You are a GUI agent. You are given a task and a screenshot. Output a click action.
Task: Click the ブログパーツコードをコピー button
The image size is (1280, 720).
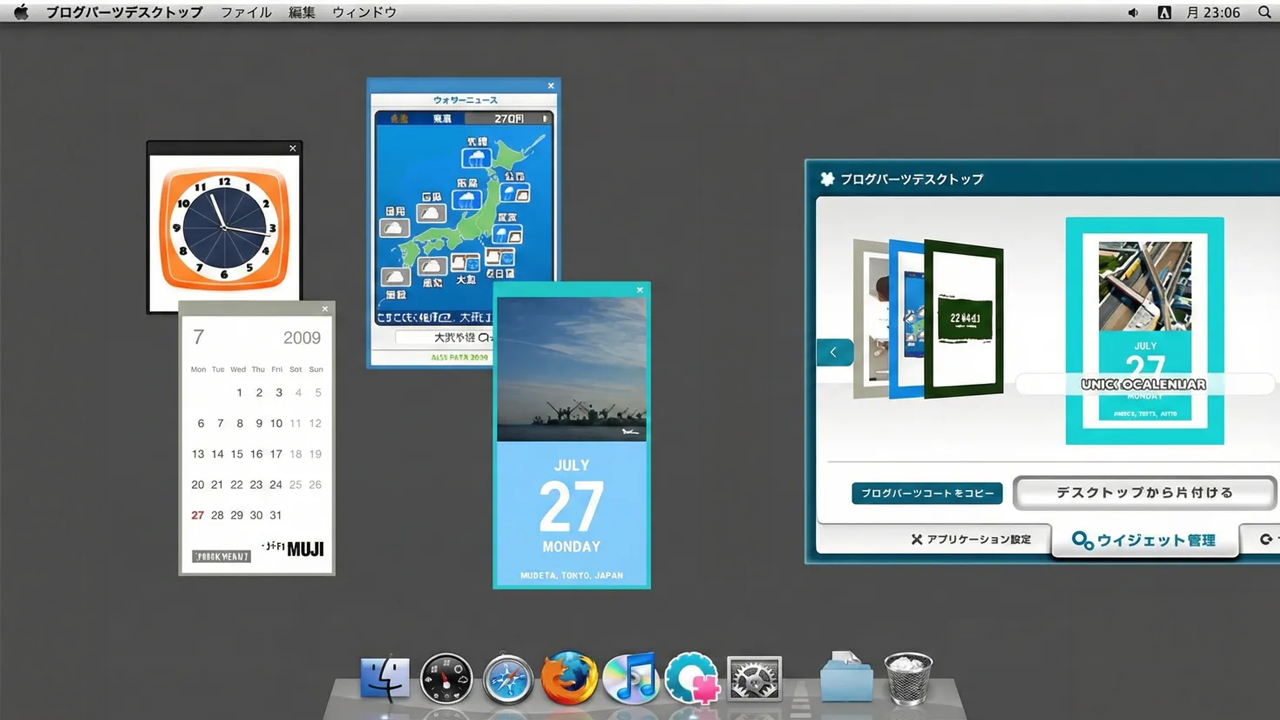pyautogui.click(x=927, y=493)
